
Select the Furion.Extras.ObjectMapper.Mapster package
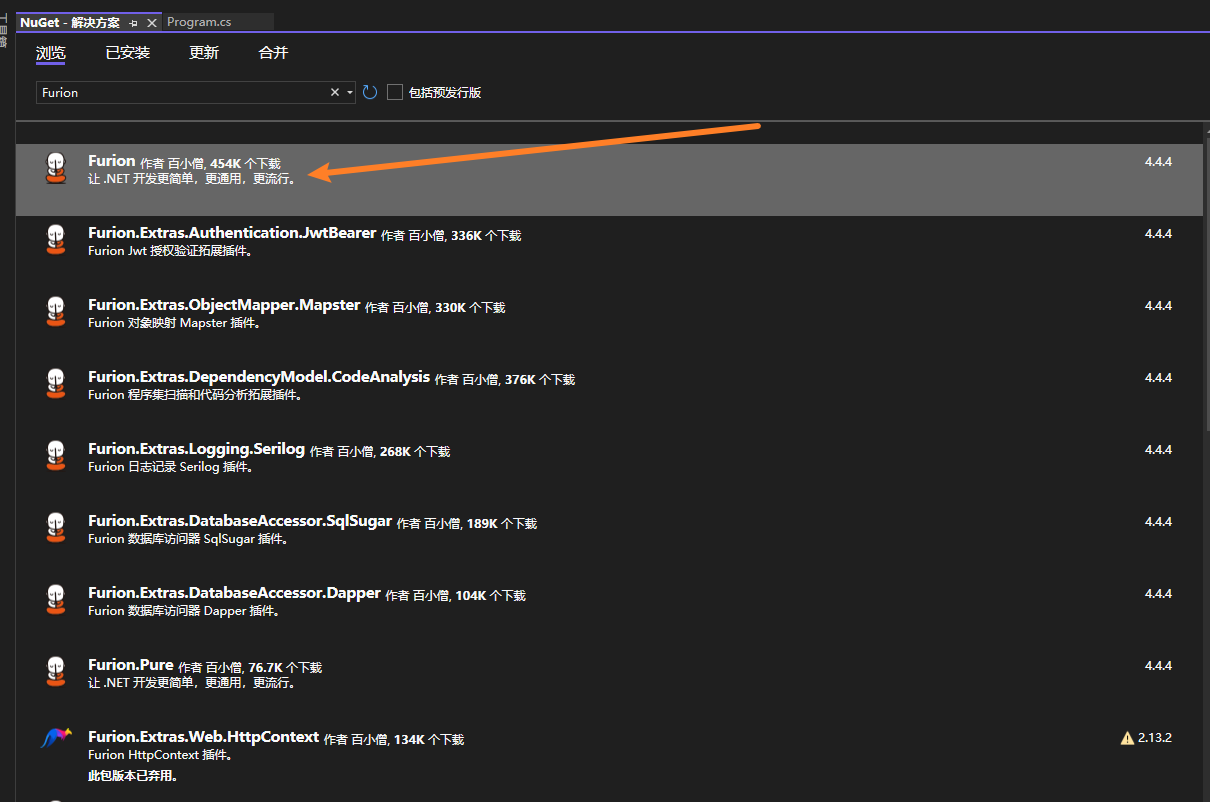click(224, 306)
